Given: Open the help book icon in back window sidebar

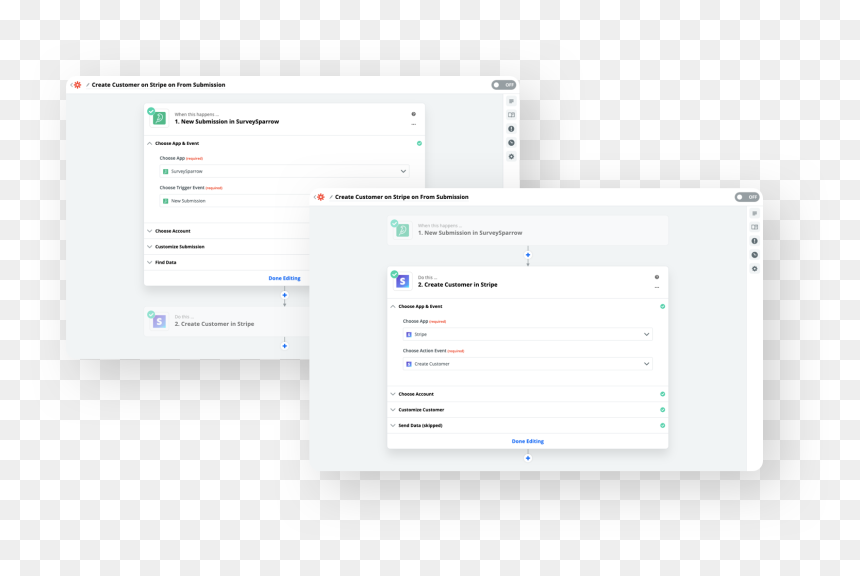Looking at the screenshot, I should (511, 115).
